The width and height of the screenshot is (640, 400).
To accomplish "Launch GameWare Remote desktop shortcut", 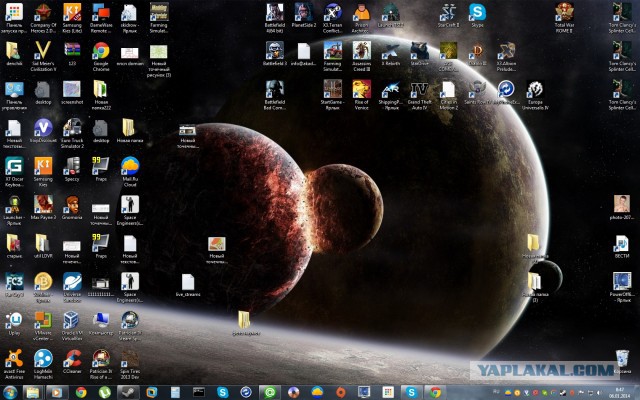I will (101, 18).
